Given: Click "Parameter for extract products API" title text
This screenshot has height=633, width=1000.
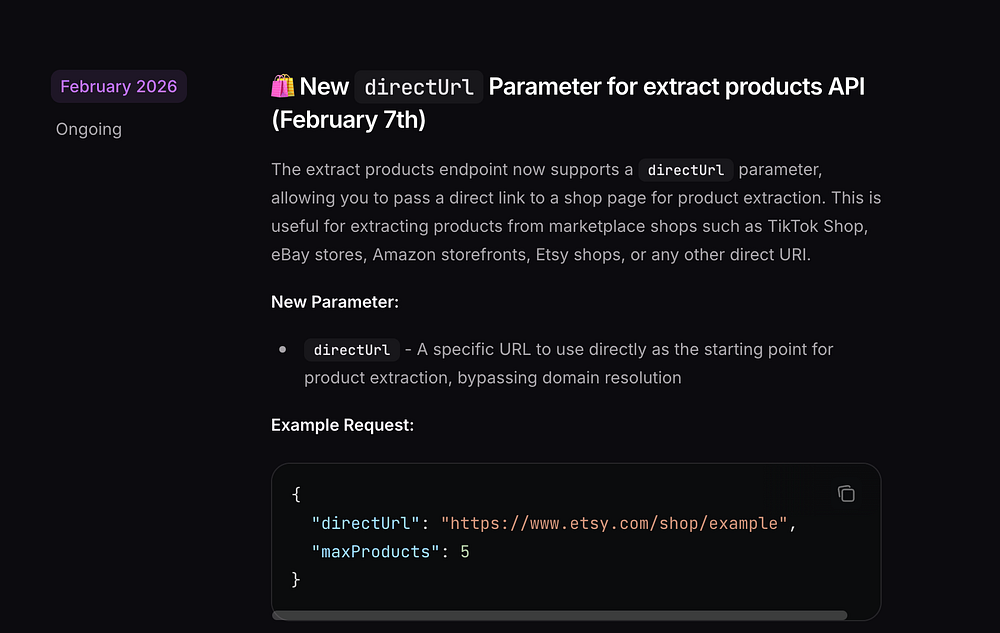Looking at the screenshot, I should coord(677,87).
